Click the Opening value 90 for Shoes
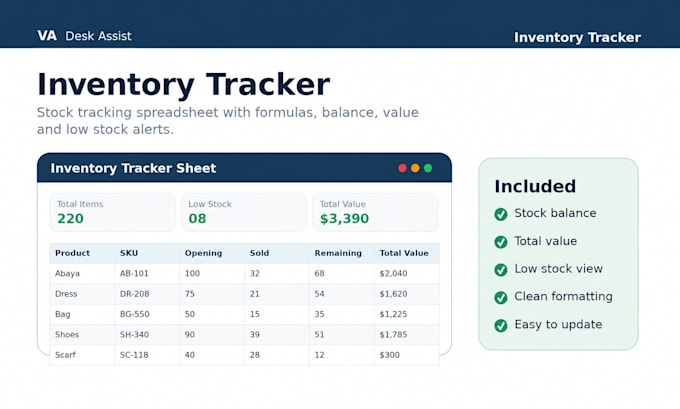The width and height of the screenshot is (680, 409). 190,334
